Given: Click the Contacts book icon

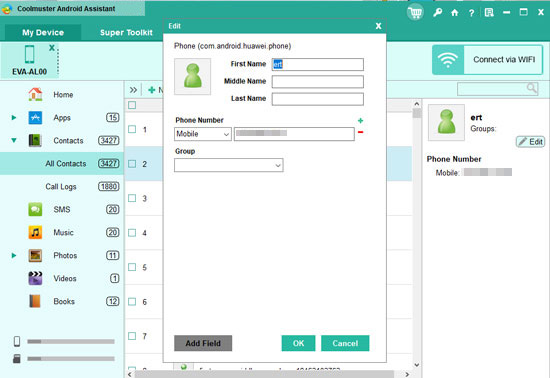Looking at the screenshot, I should tap(35, 141).
